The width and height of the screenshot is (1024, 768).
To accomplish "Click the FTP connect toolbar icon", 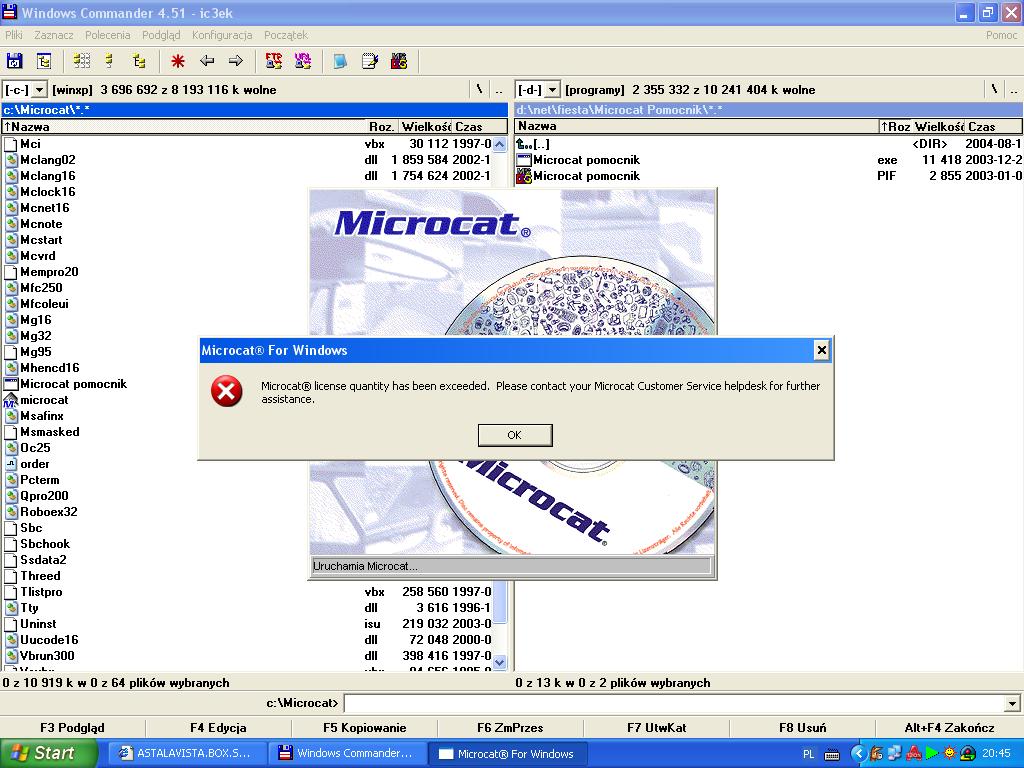I will coord(273,61).
